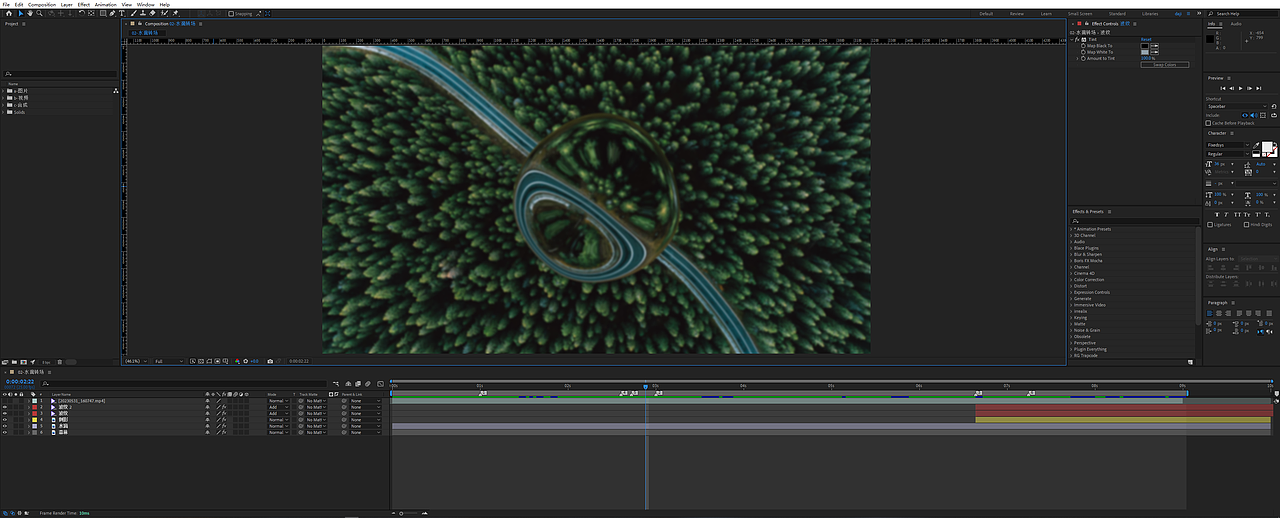Click the Map White To color swatch
1280x518 pixels.
coord(1145,52)
